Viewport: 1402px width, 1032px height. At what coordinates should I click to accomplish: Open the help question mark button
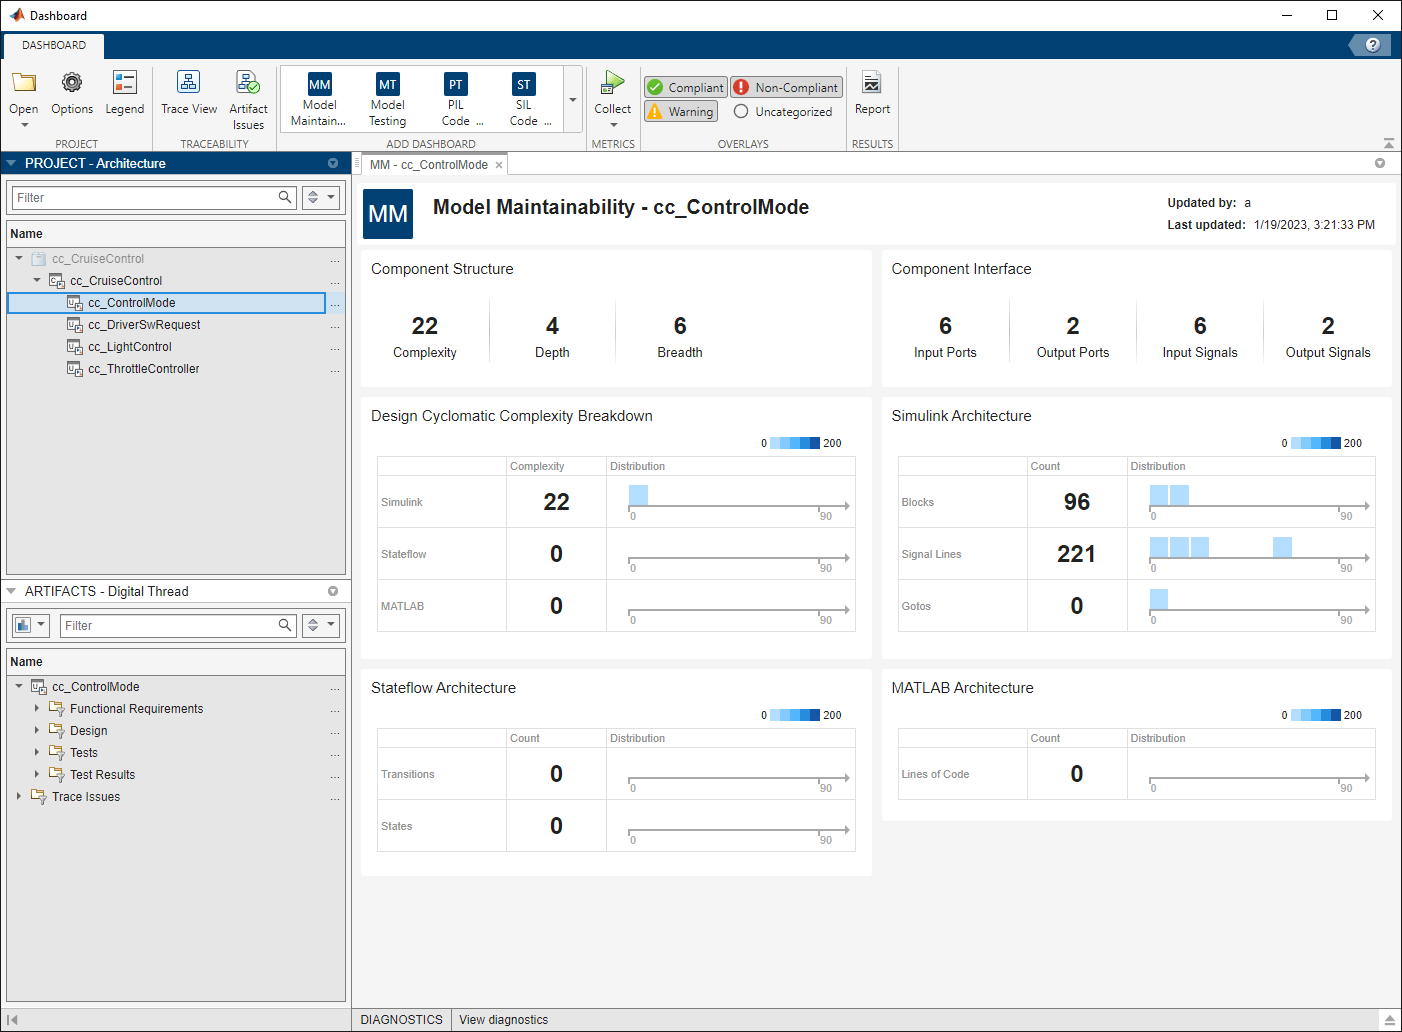(1372, 45)
